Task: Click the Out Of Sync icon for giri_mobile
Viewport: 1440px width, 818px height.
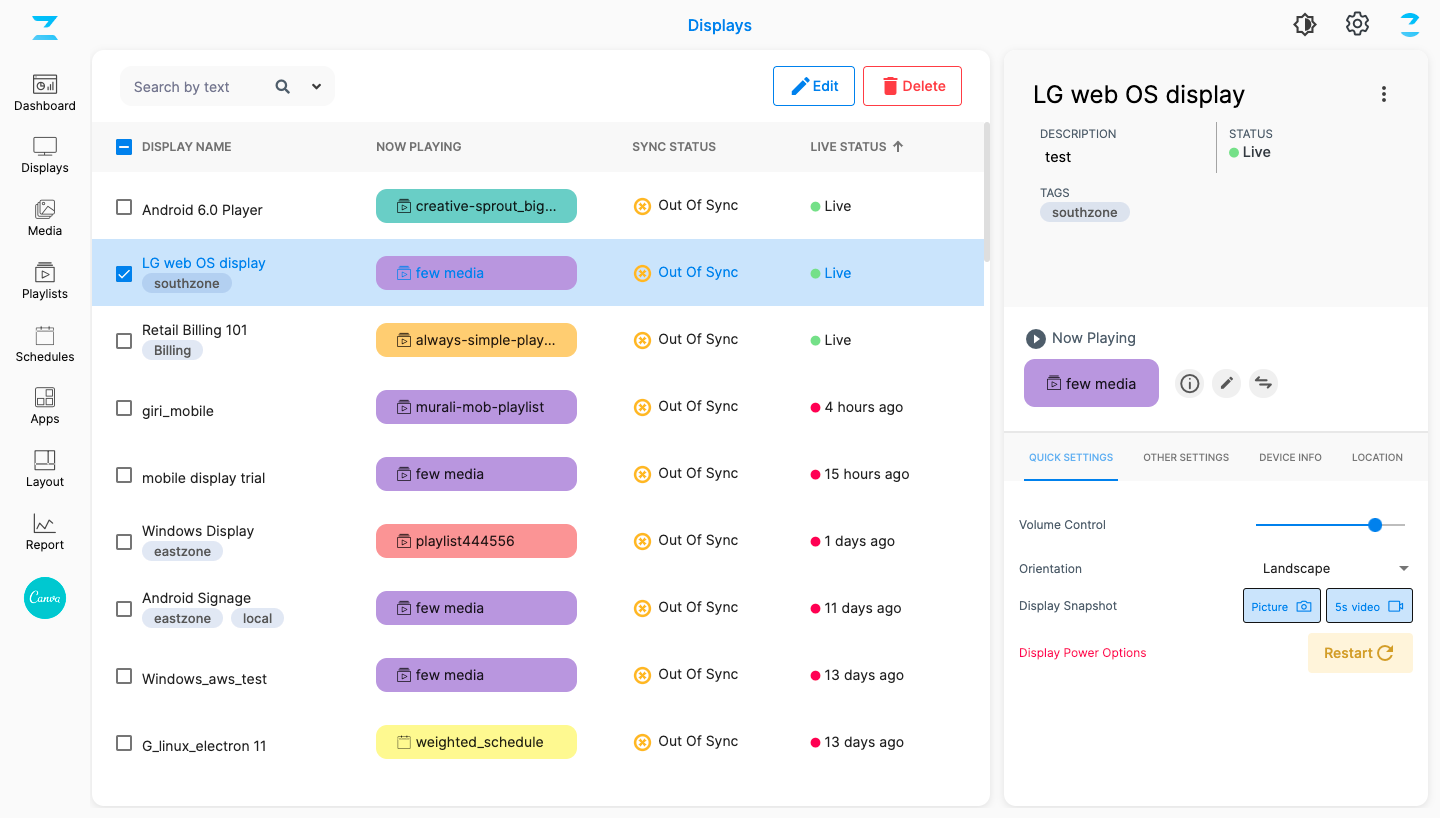Action: tap(643, 407)
